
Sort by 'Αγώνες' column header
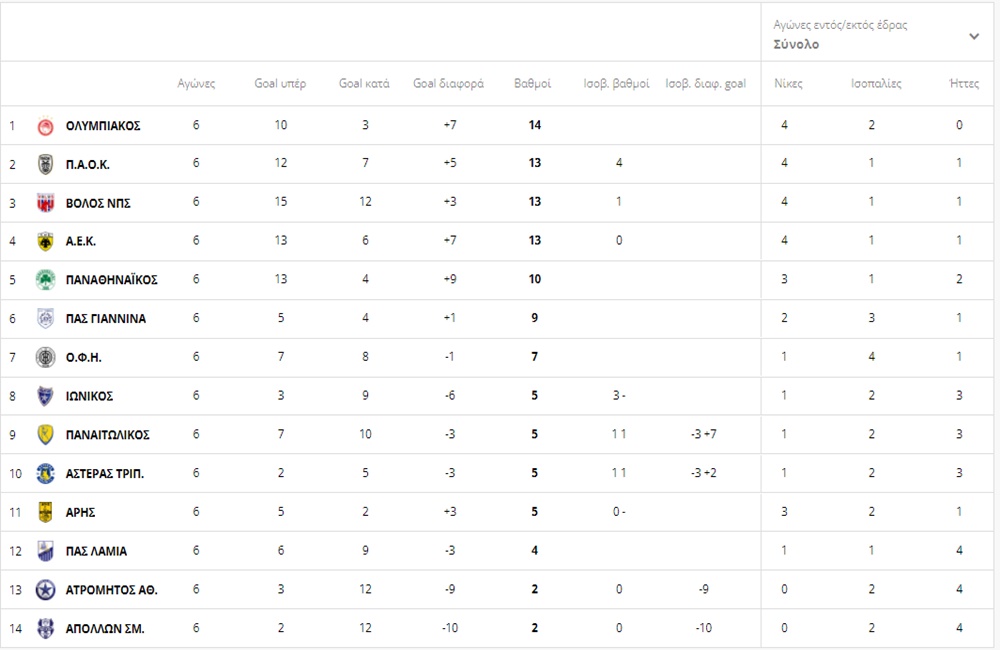click(196, 84)
